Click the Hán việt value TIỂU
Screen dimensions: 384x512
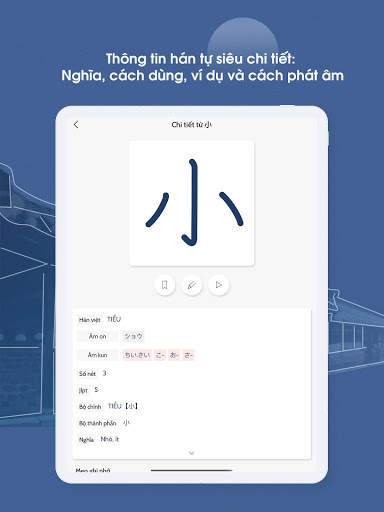[114, 319]
